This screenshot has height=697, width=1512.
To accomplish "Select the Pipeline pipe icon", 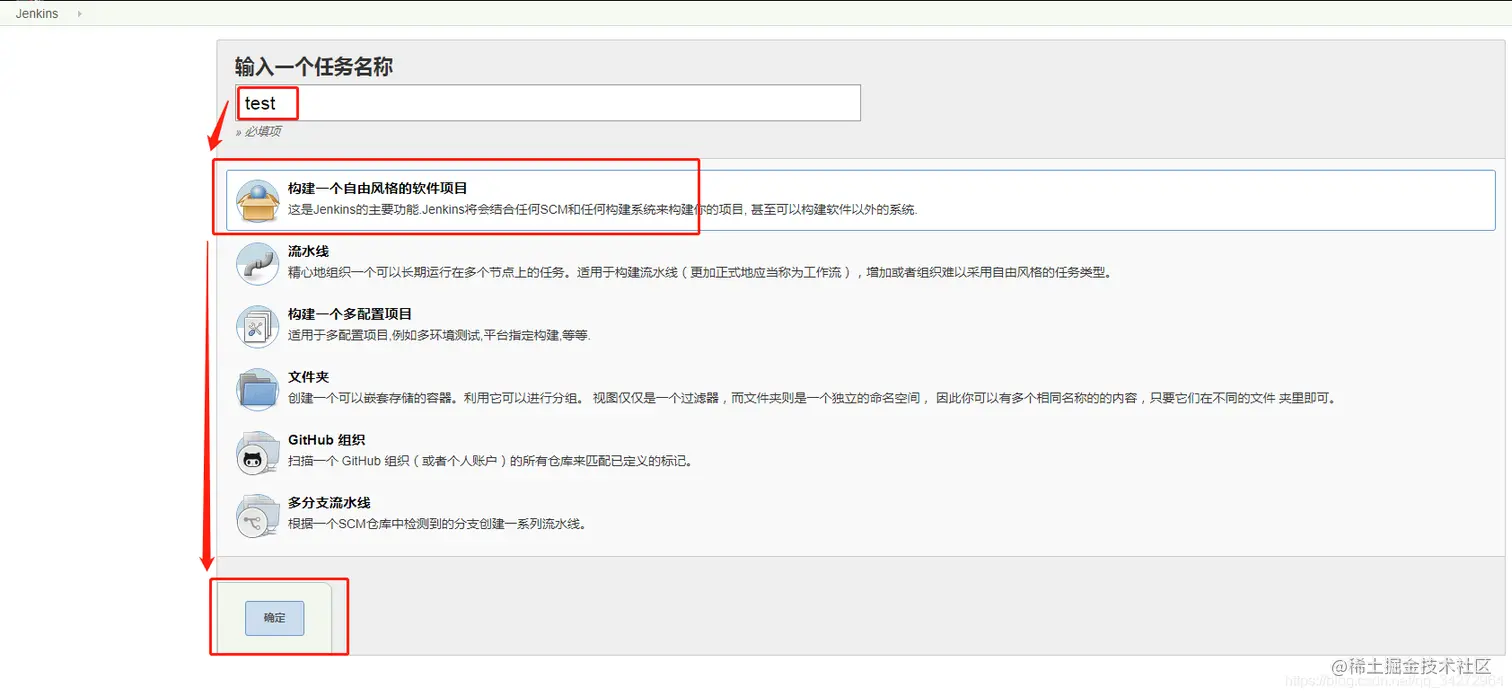I will (257, 264).
